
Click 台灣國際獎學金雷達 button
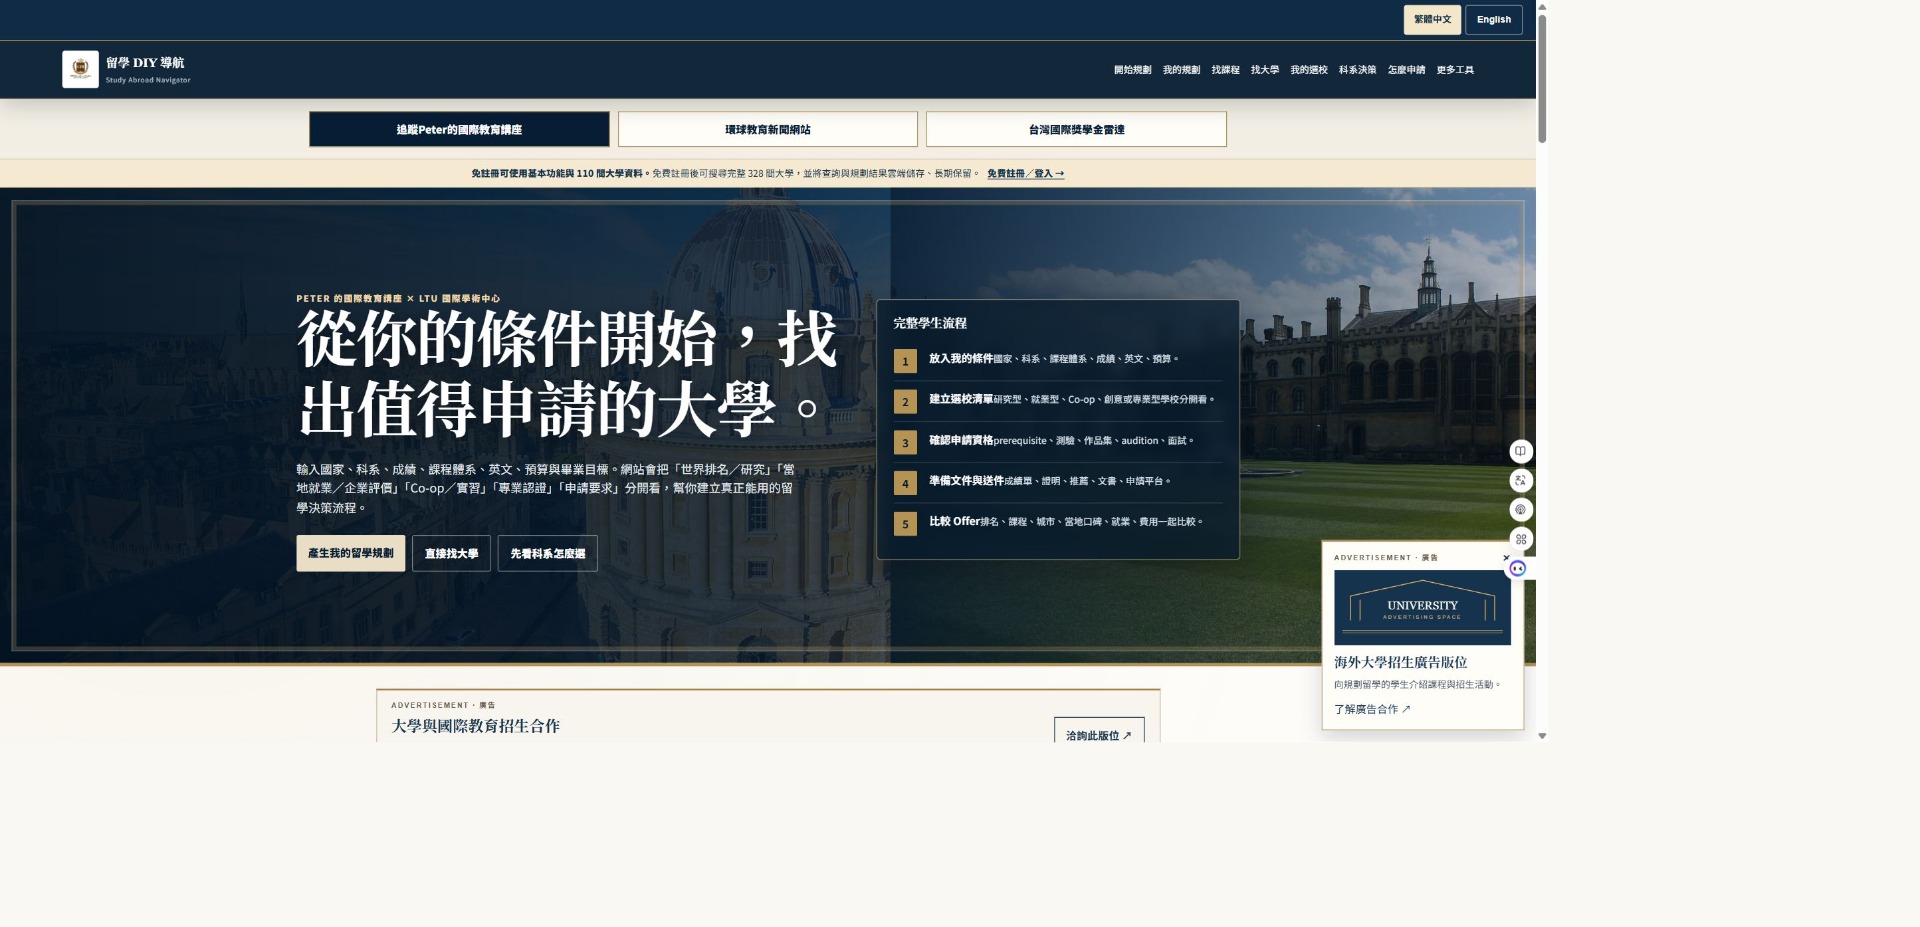[1076, 129]
